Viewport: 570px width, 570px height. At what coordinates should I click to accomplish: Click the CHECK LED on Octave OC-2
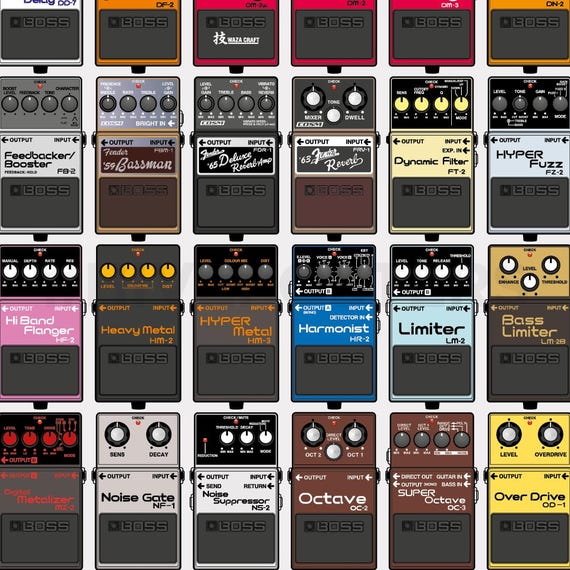(x=334, y=423)
